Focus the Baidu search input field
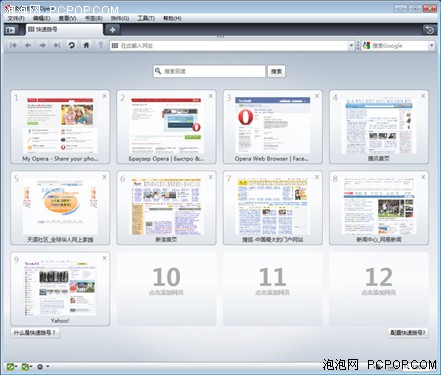Viewport: 441px width, 375px height. click(x=209, y=71)
